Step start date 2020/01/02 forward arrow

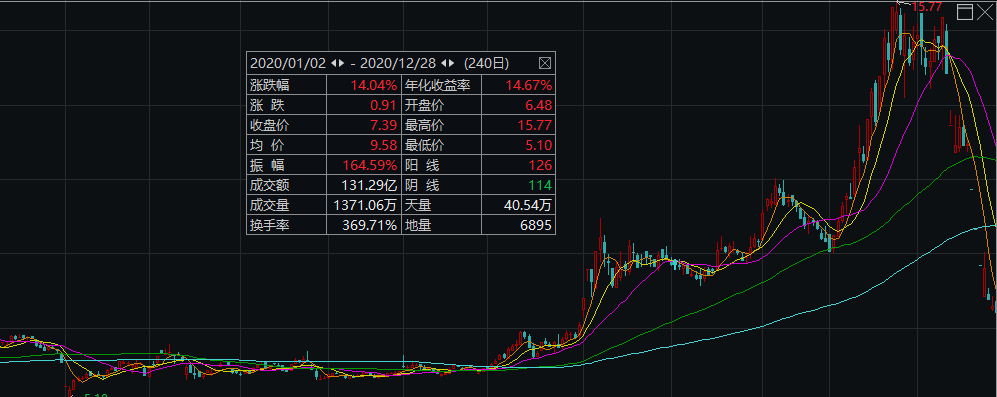click(x=341, y=63)
